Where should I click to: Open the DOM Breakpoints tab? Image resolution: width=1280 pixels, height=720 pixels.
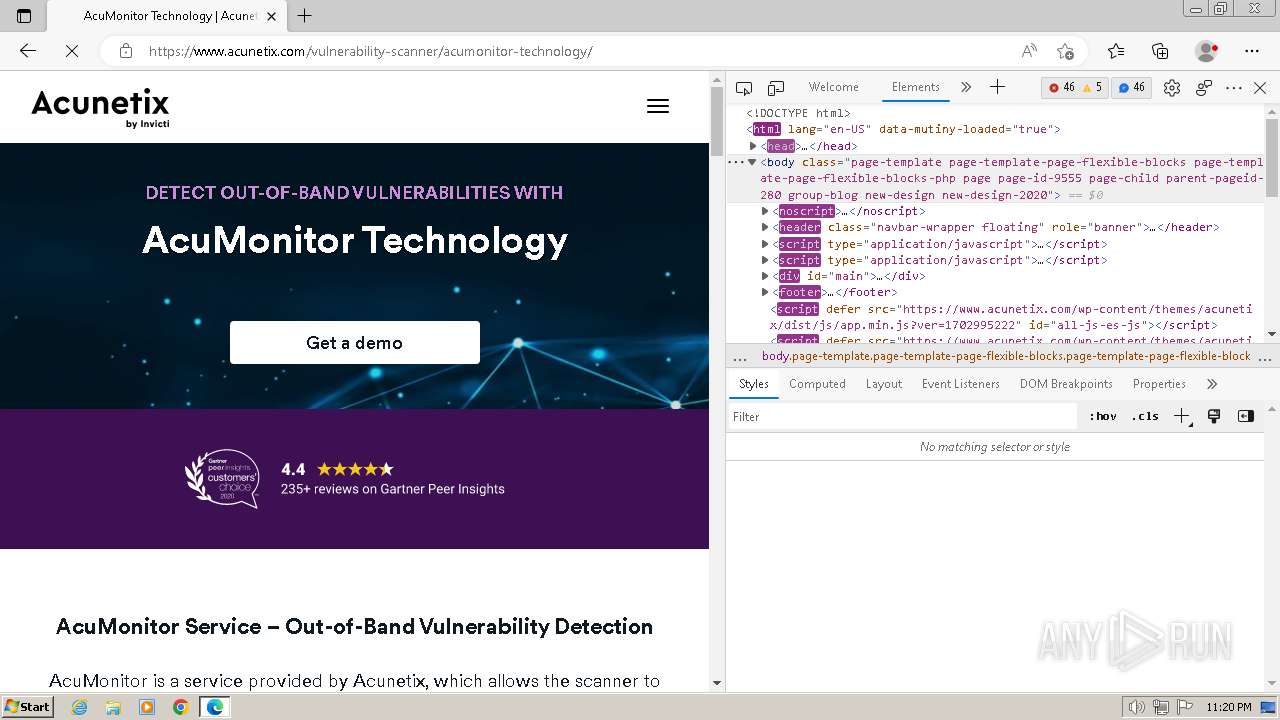pyautogui.click(x=1066, y=384)
